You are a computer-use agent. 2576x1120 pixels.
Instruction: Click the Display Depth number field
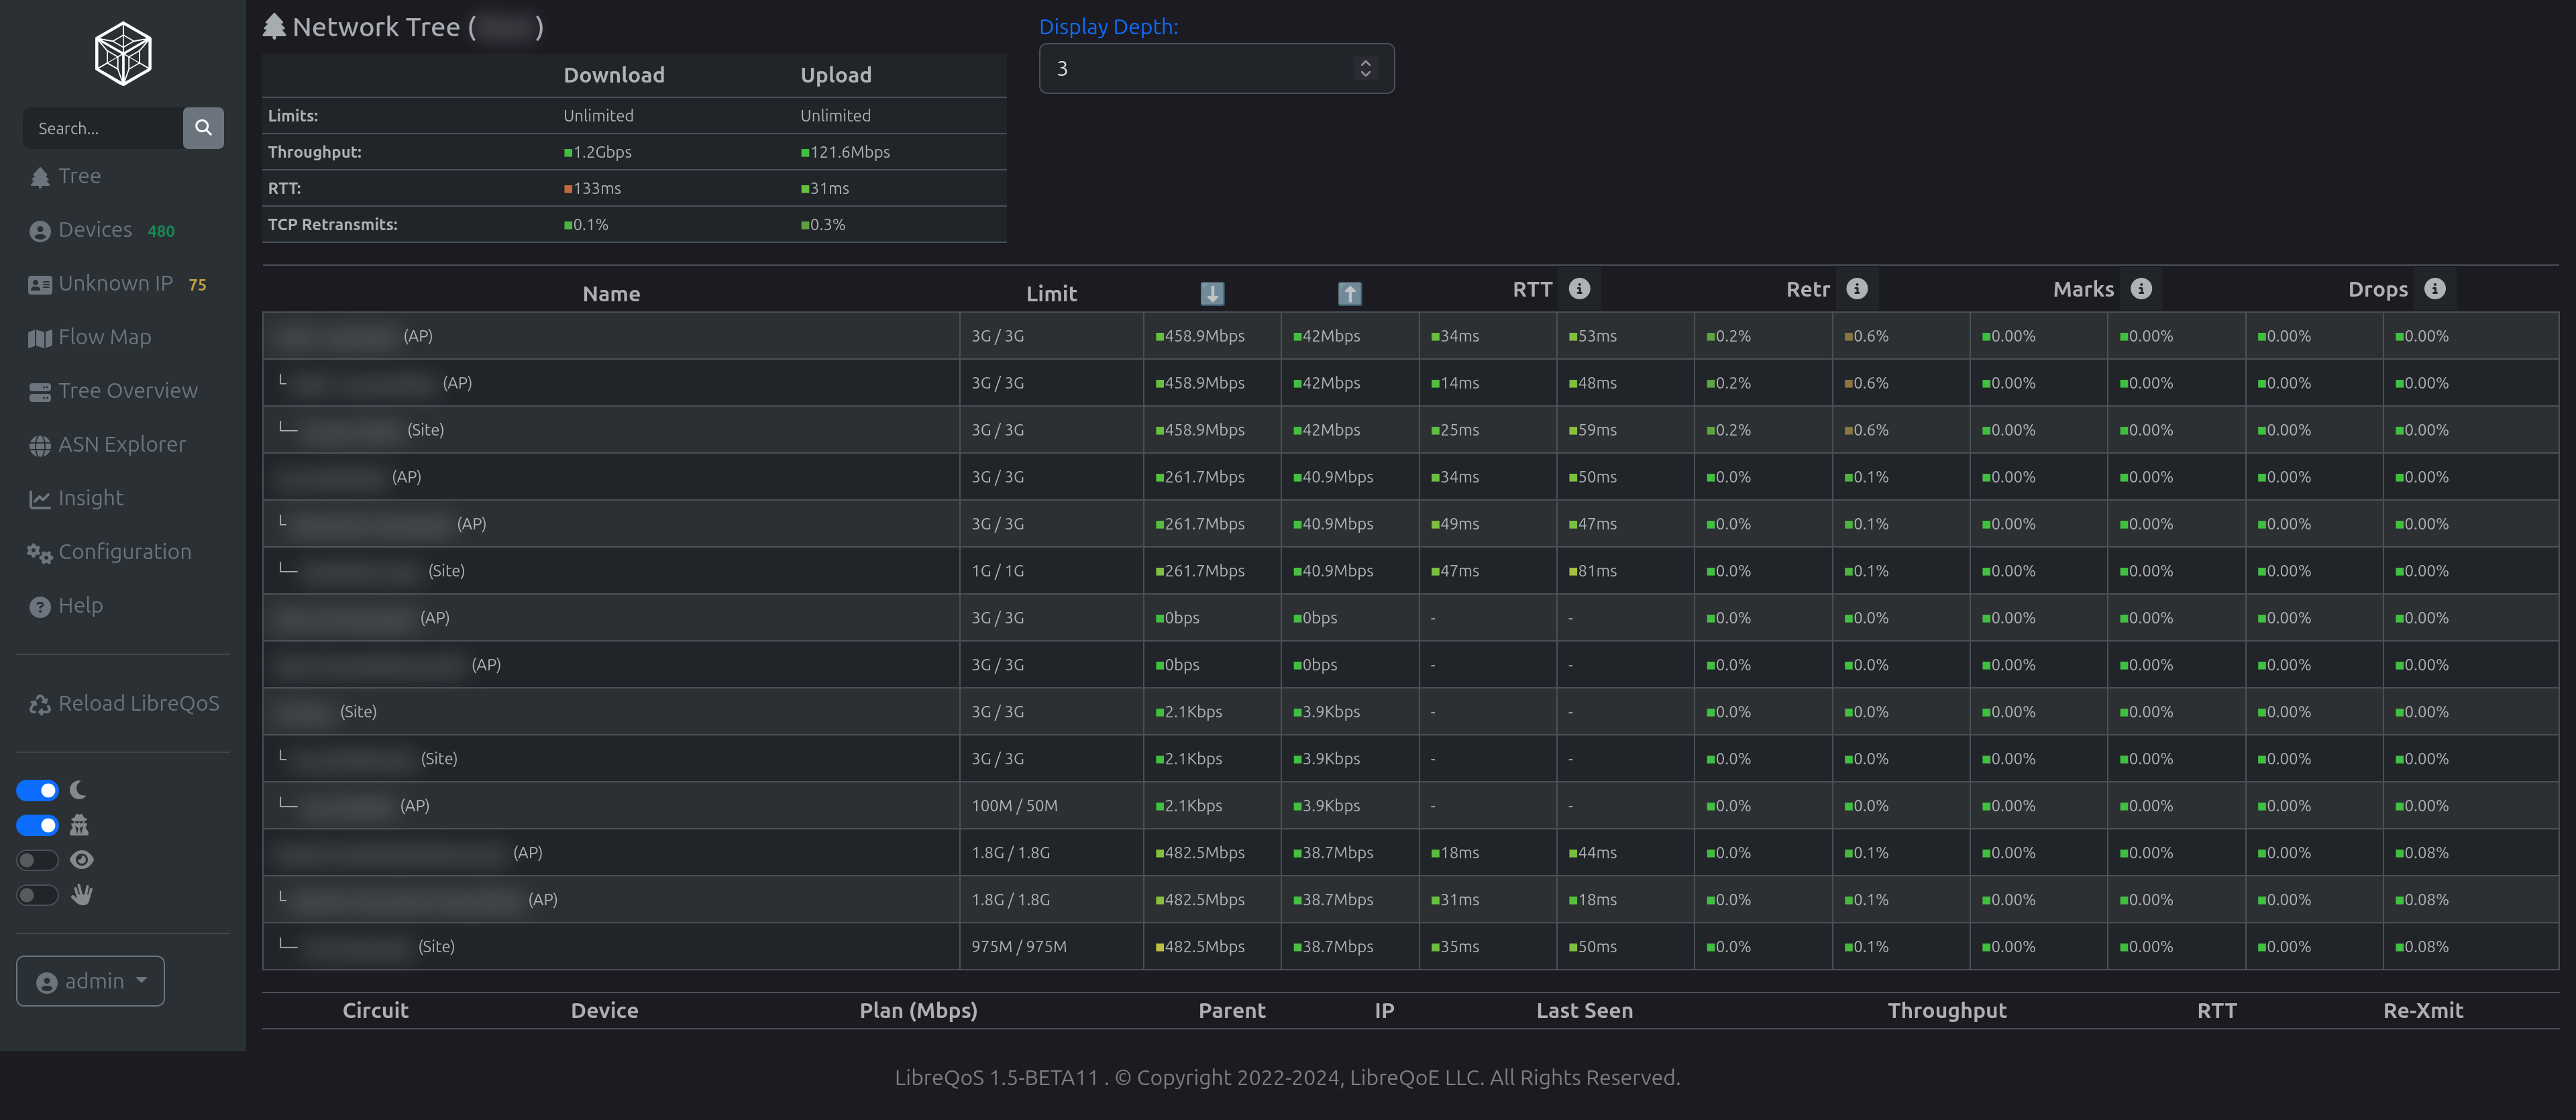[1190, 68]
